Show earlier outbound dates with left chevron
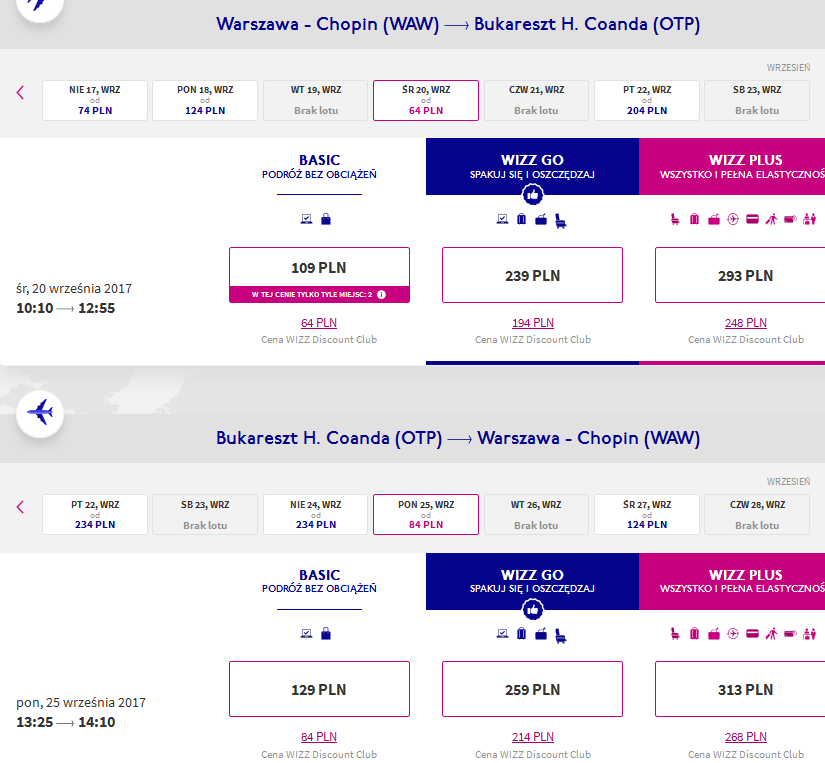 click(21, 93)
